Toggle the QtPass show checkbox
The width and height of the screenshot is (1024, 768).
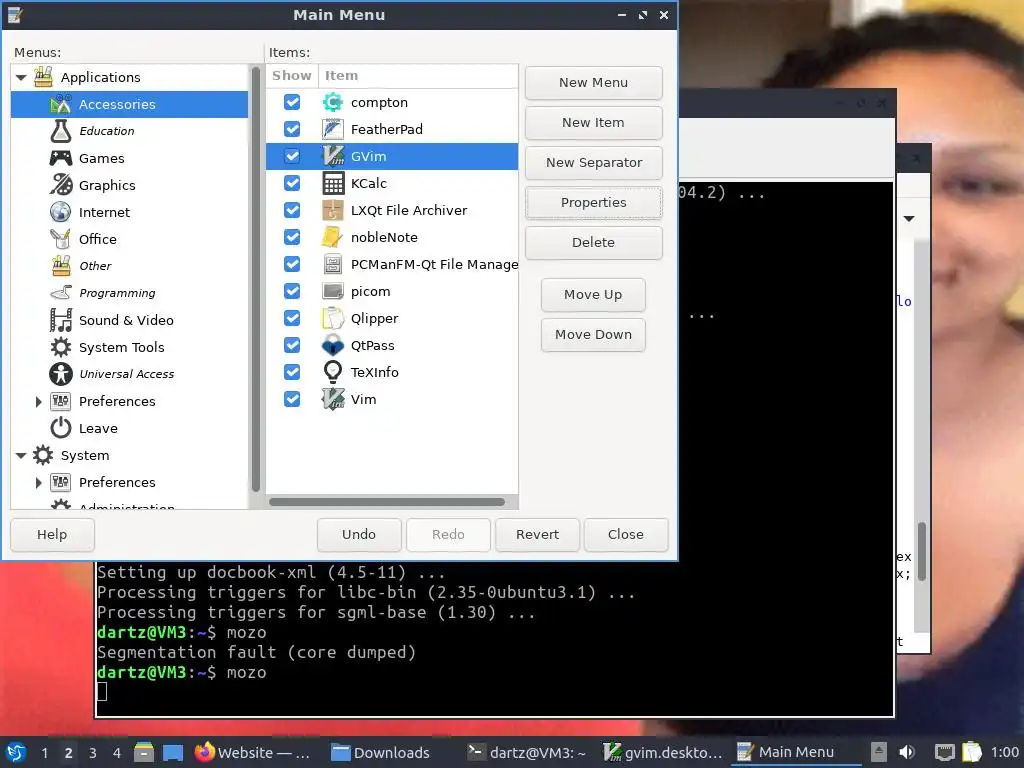[292, 345]
